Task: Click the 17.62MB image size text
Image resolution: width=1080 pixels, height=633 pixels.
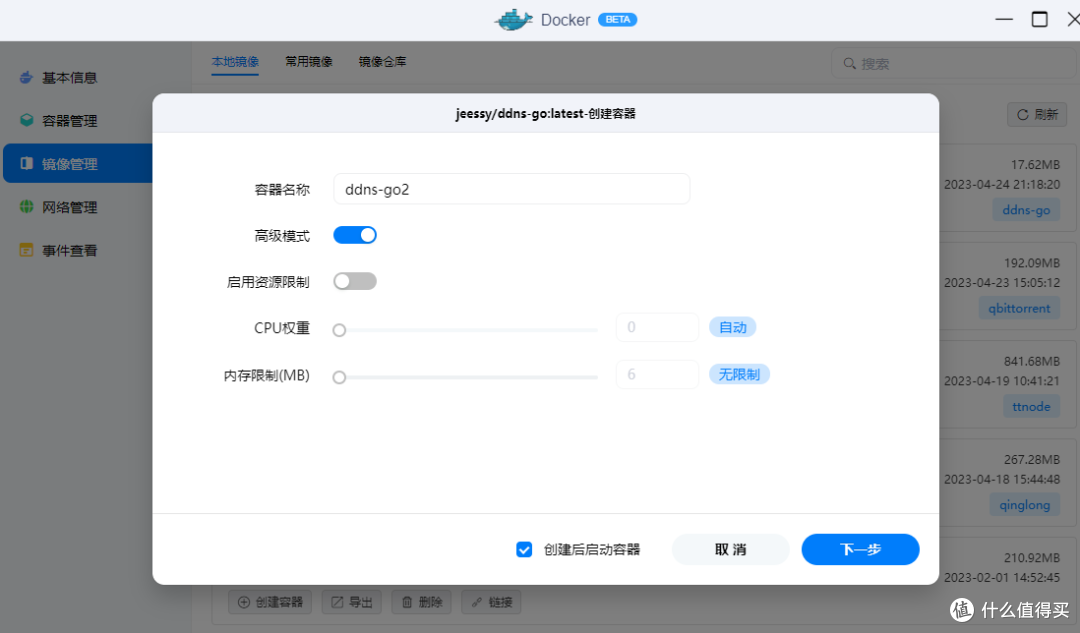Action: click(1035, 165)
